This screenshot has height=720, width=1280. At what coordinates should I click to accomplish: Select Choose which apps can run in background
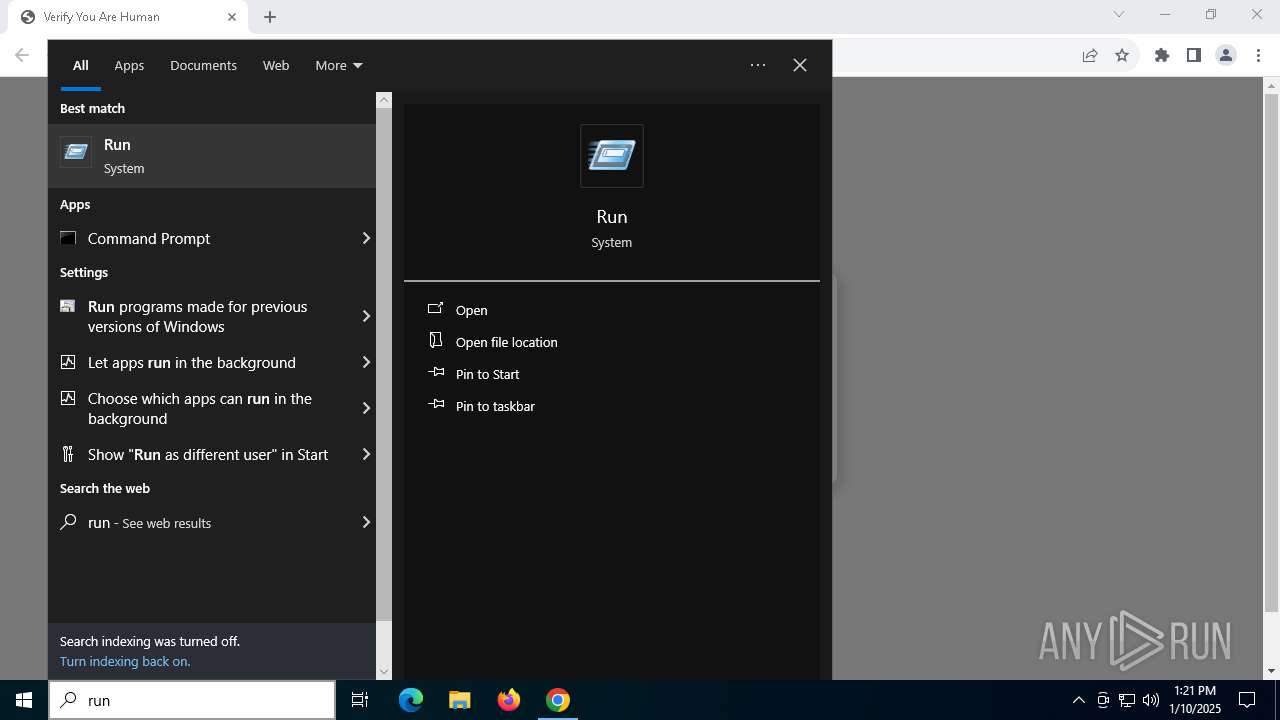(203, 408)
